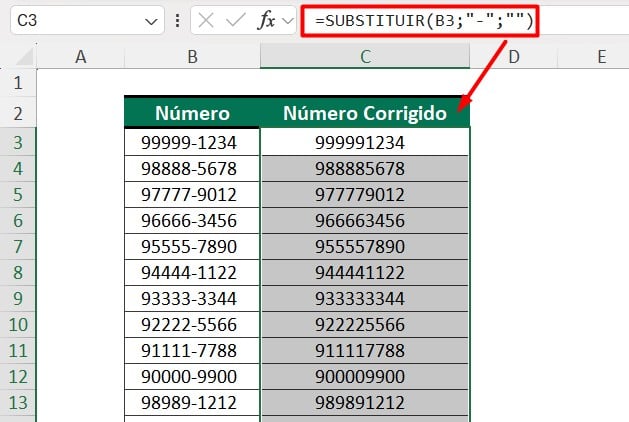629x422 pixels.
Task: Select cell containing 989891212
Action: [x=365, y=402]
